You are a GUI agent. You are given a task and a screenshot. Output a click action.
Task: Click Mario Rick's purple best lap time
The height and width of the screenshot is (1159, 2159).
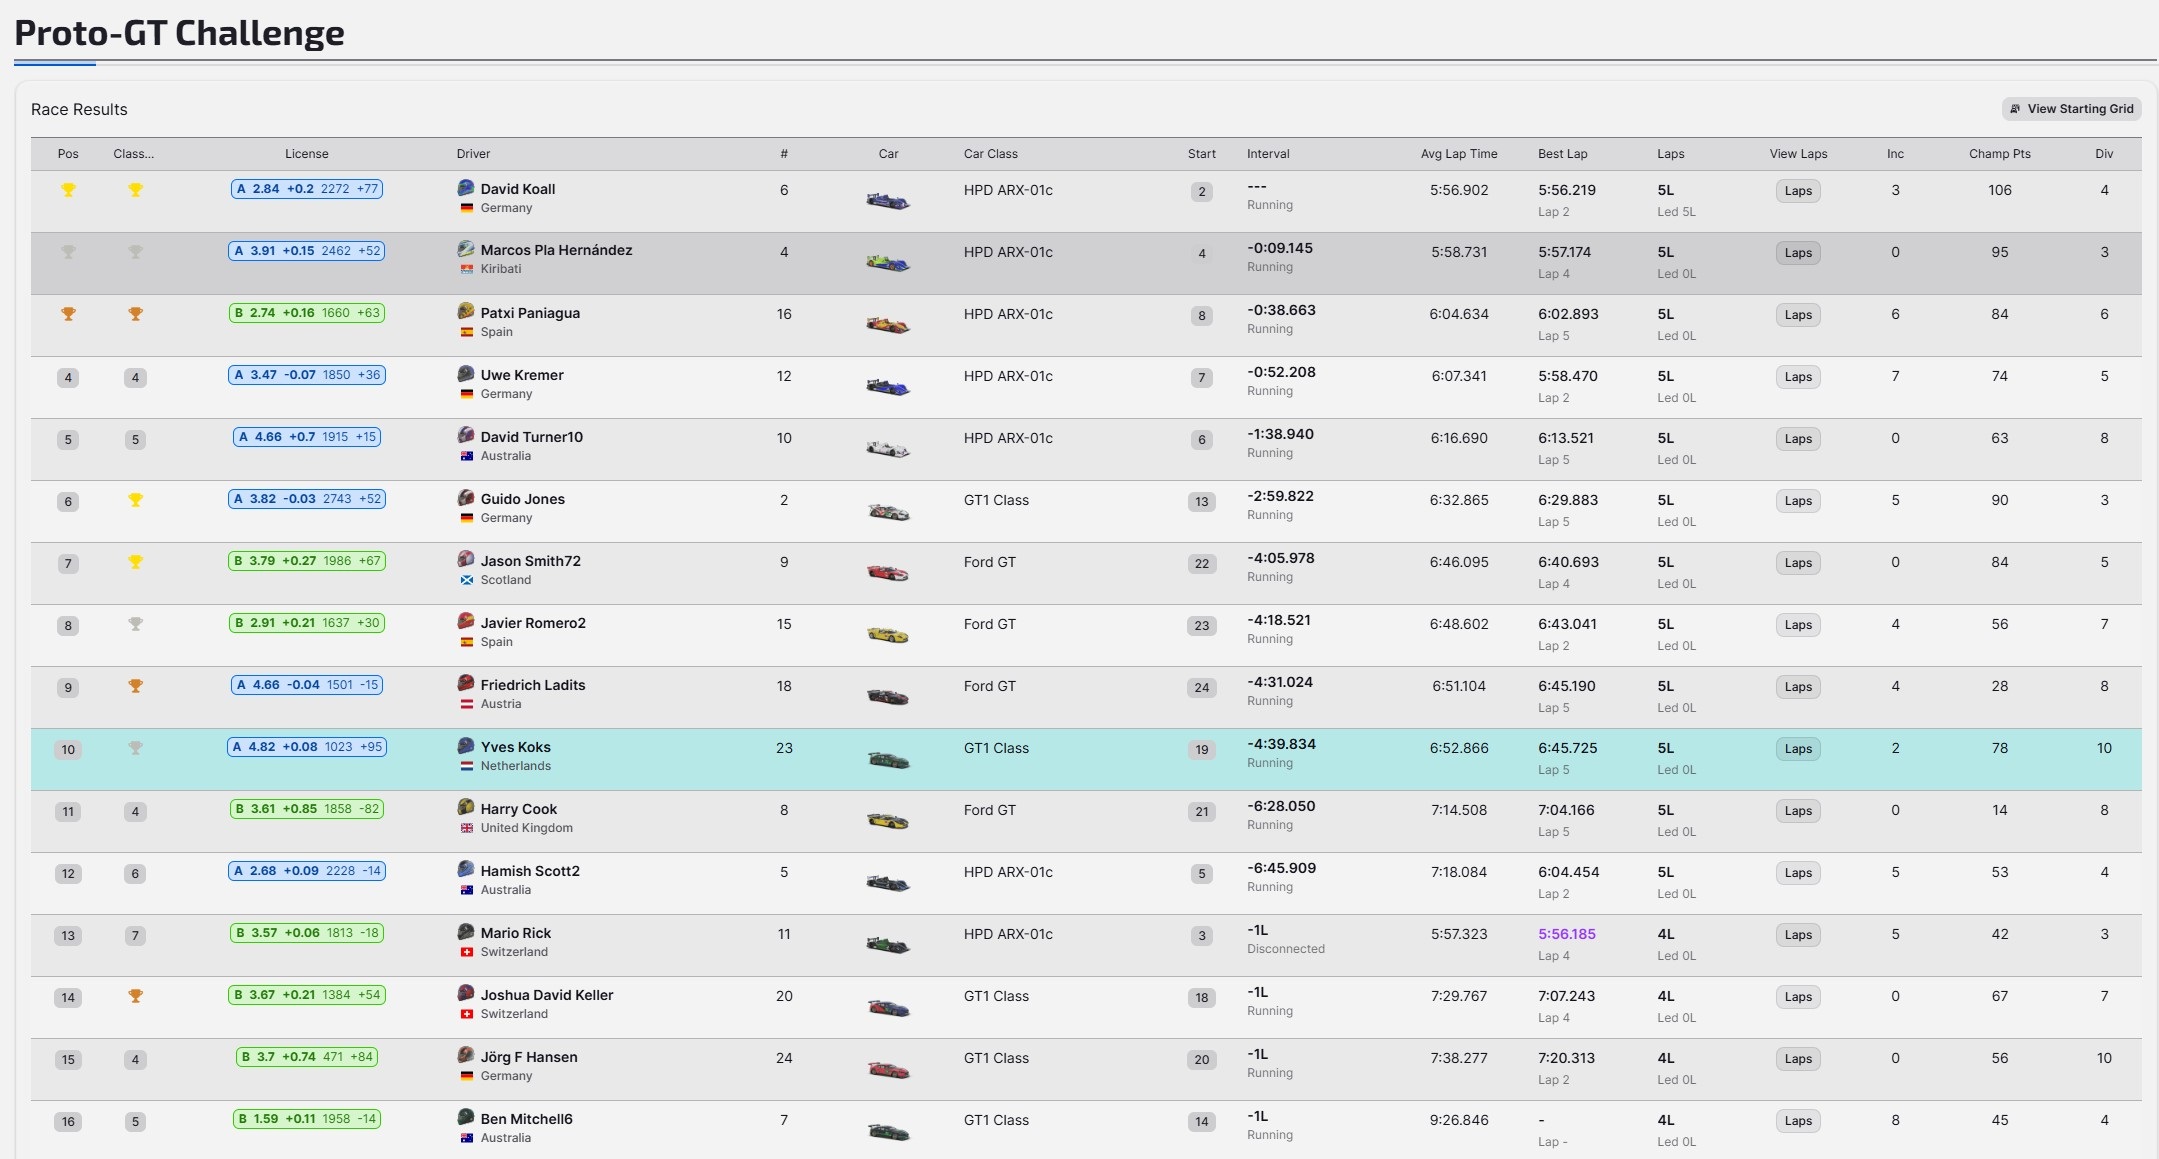pyautogui.click(x=1565, y=933)
